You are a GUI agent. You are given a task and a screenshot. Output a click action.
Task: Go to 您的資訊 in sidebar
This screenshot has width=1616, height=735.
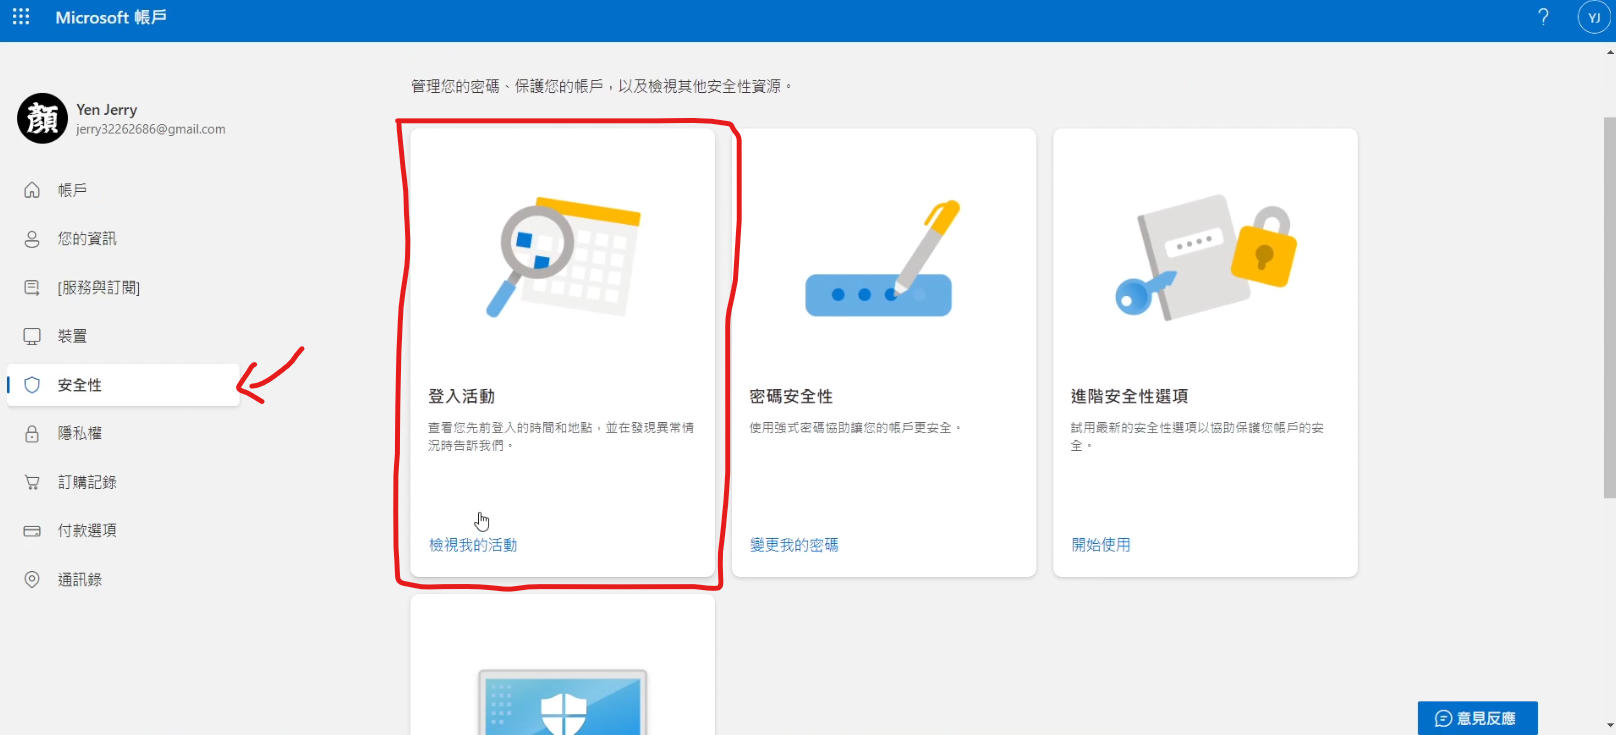(x=123, y=239)
